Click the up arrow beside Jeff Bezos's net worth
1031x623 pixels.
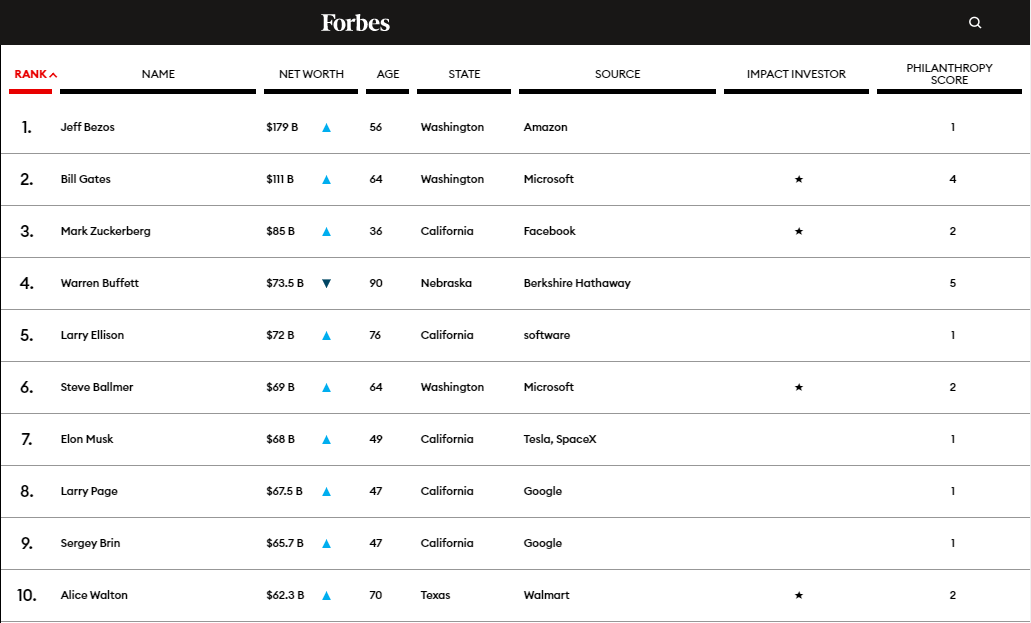[326, 128]
